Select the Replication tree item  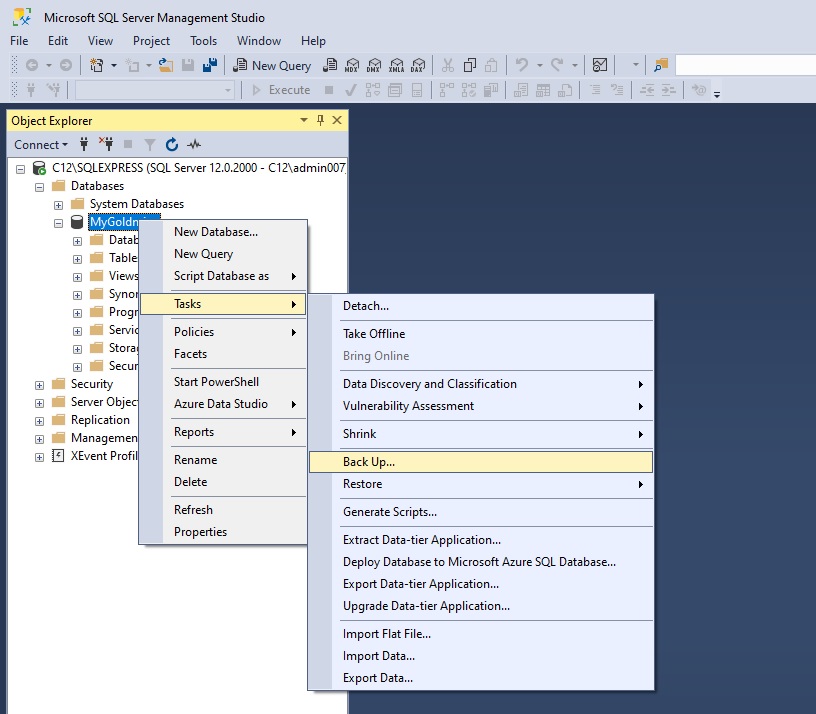pos(100,420)
